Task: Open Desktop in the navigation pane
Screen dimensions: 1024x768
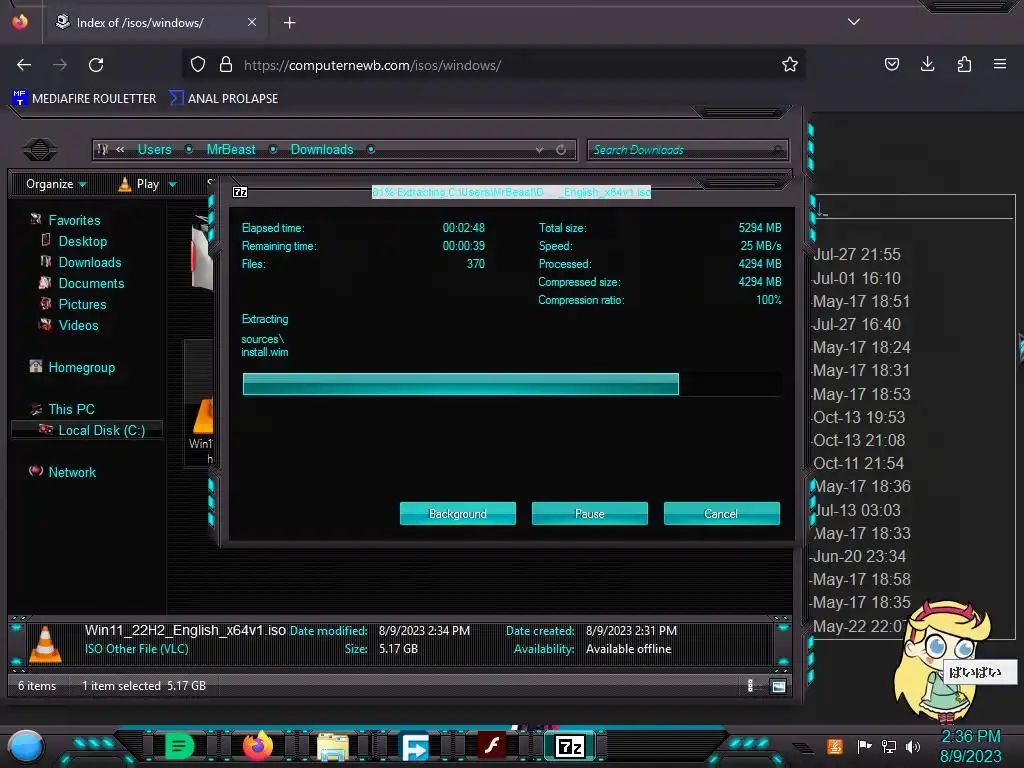Action: [x=82, y=241]
